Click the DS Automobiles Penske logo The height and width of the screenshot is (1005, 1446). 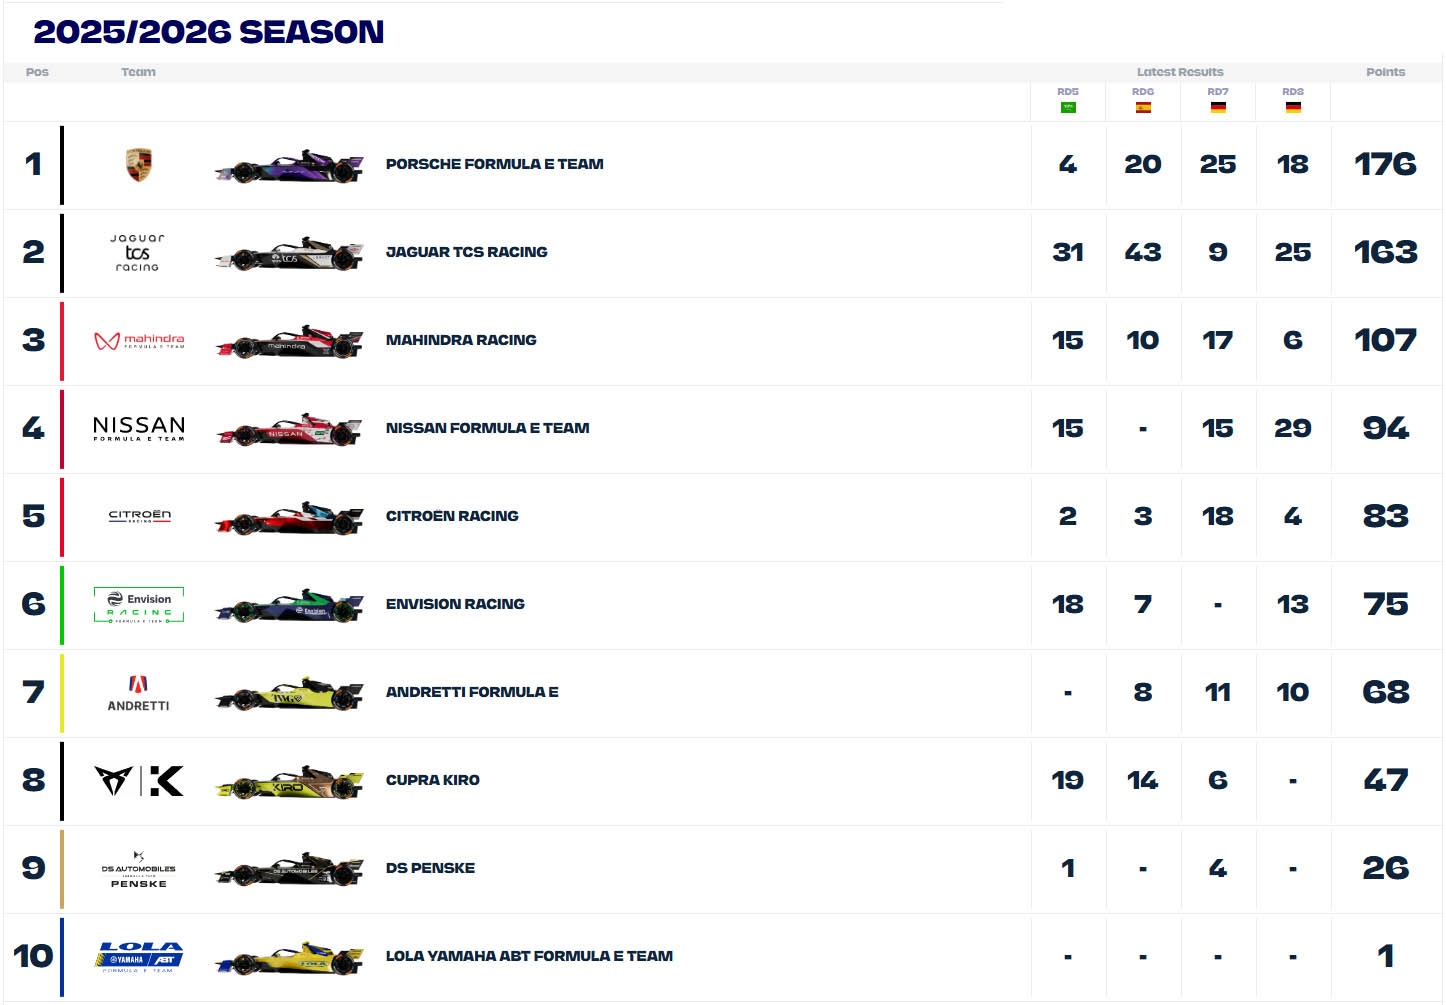point(139,869)
